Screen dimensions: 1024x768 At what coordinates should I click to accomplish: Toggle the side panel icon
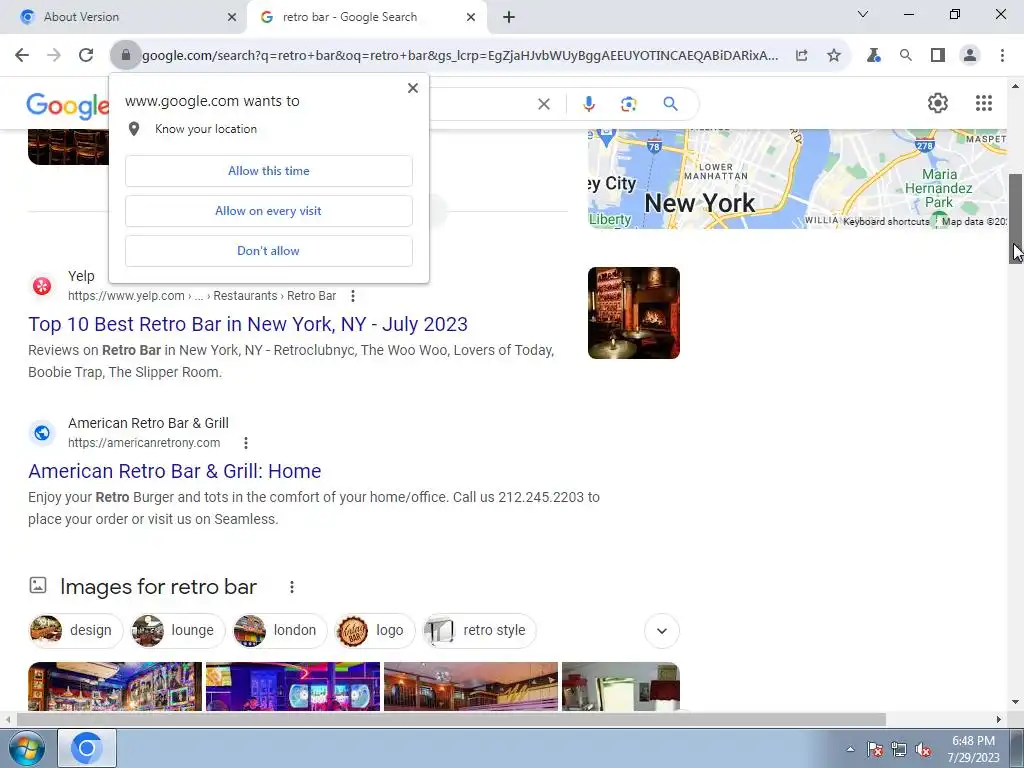coord(938,56)
